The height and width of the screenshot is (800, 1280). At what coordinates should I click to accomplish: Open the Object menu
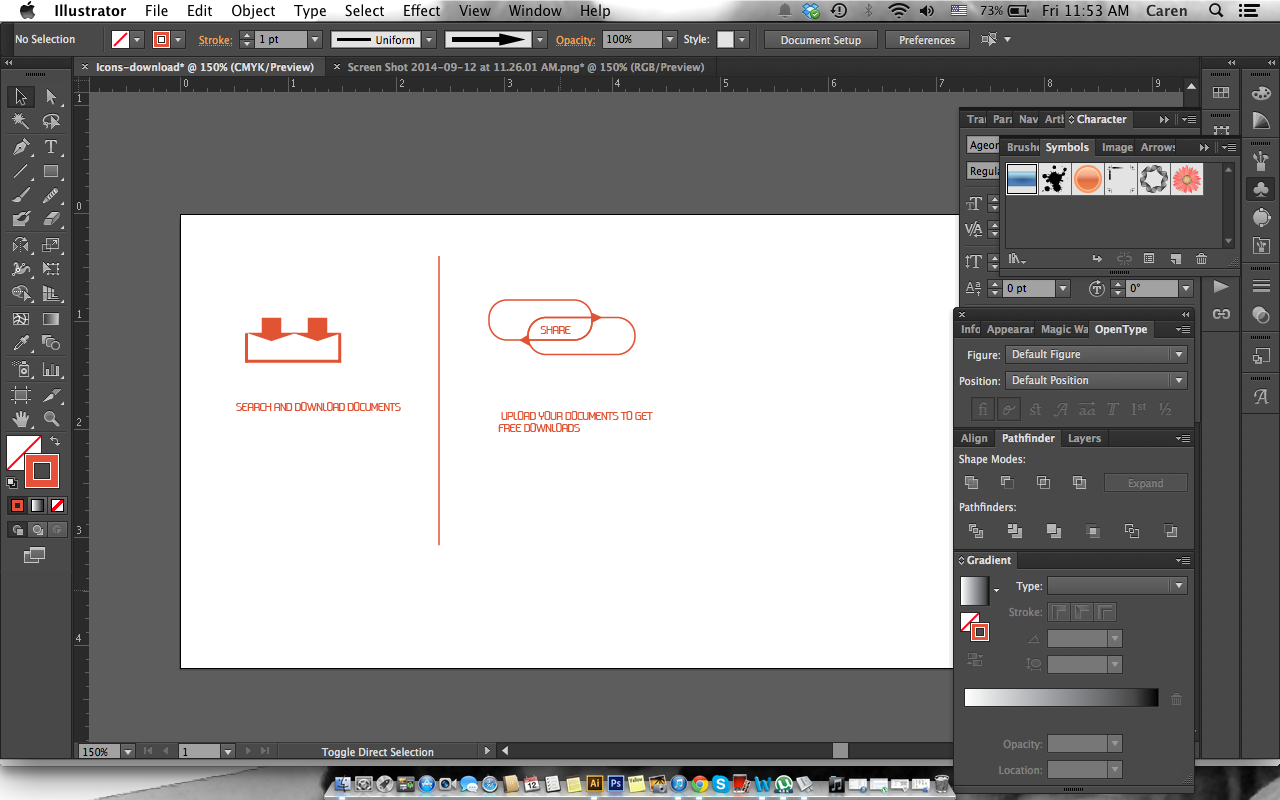click(x=253, y=11)
